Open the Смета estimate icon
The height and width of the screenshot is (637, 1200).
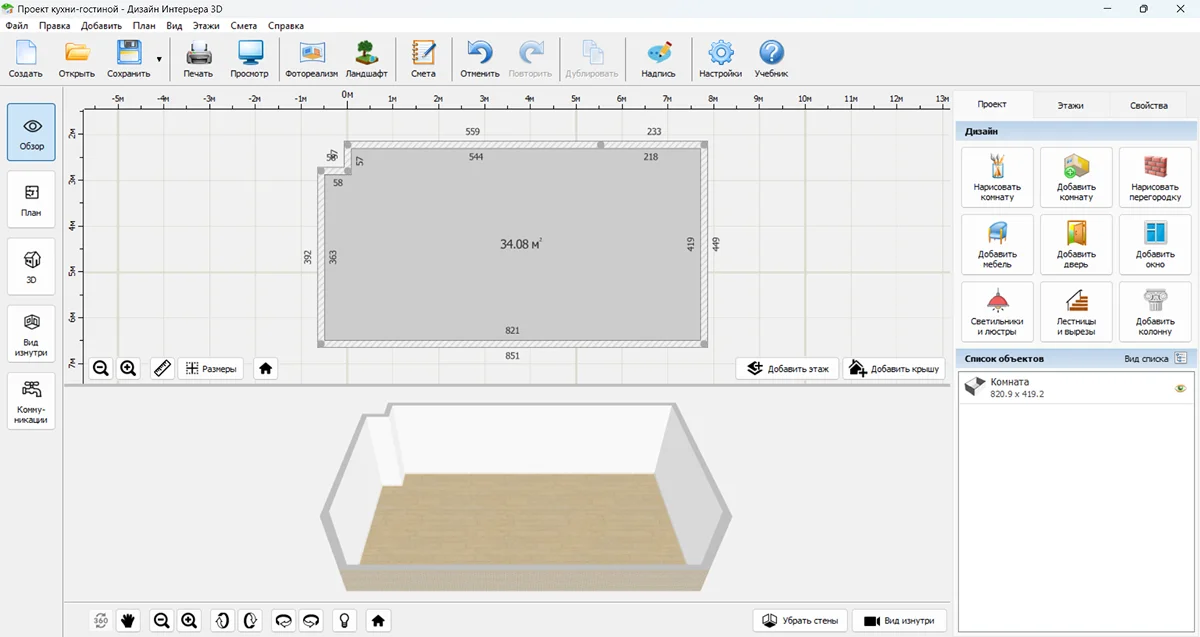pyautogui.click(x=423, y=60)
